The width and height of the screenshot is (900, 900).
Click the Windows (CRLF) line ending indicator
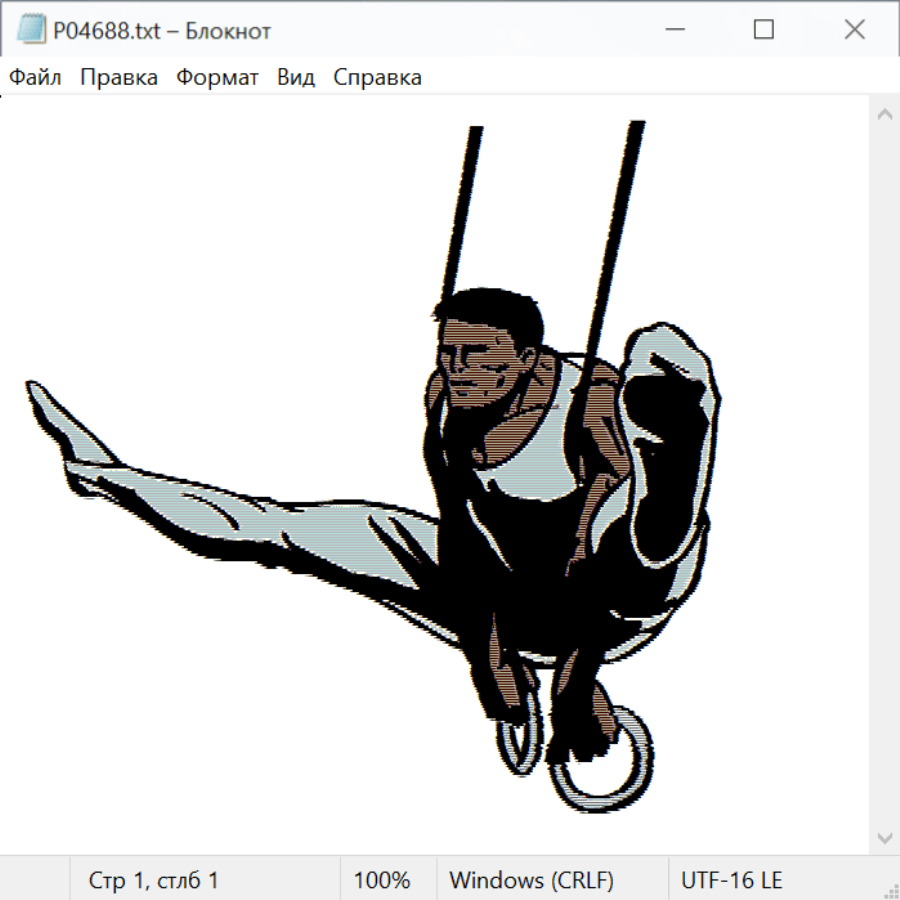click(x=531, y=881)
